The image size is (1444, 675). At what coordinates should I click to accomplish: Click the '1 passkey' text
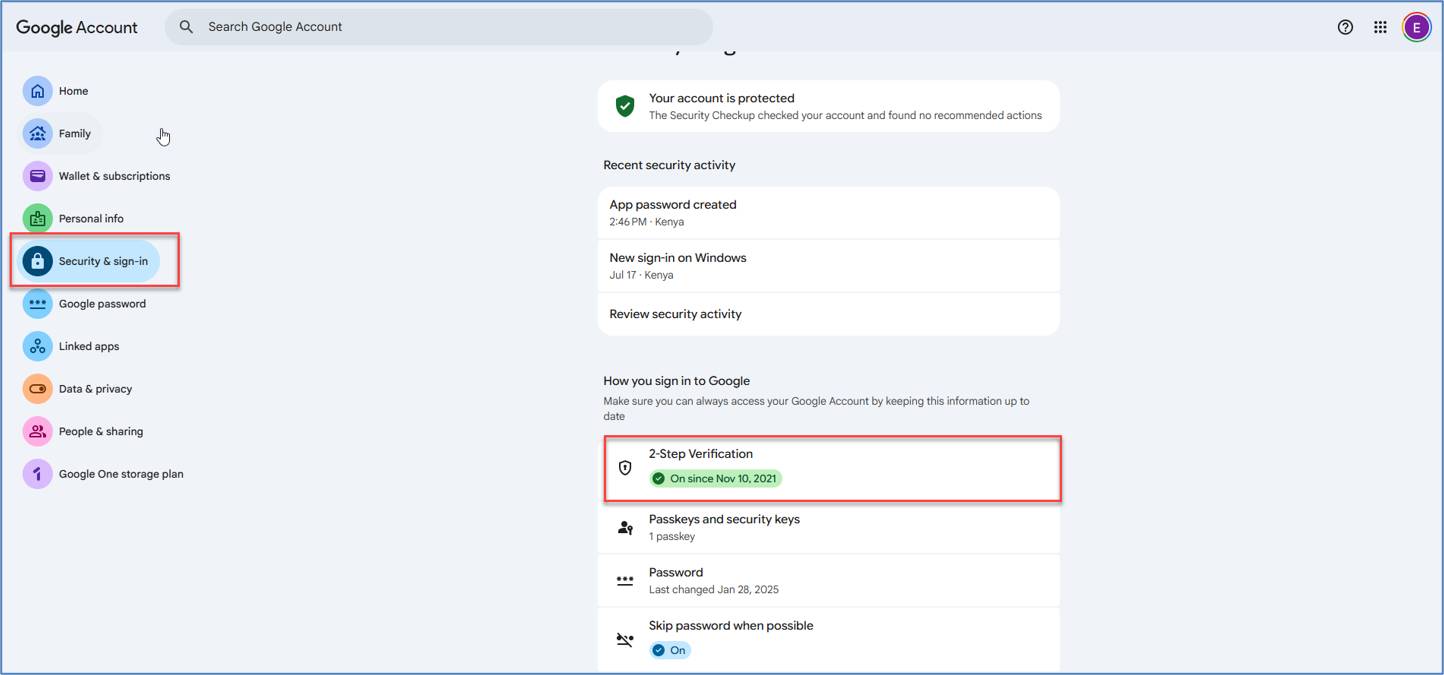(672, 537)
